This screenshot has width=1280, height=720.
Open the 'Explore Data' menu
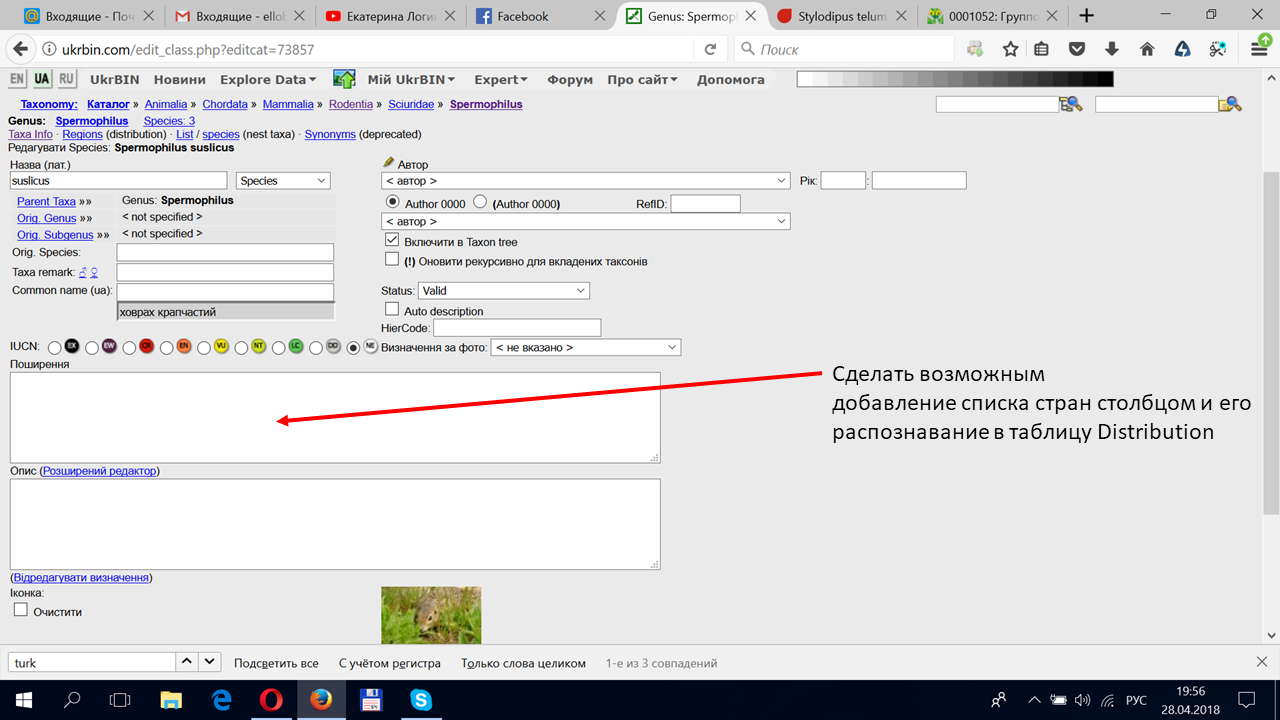(x=268, y=79)
